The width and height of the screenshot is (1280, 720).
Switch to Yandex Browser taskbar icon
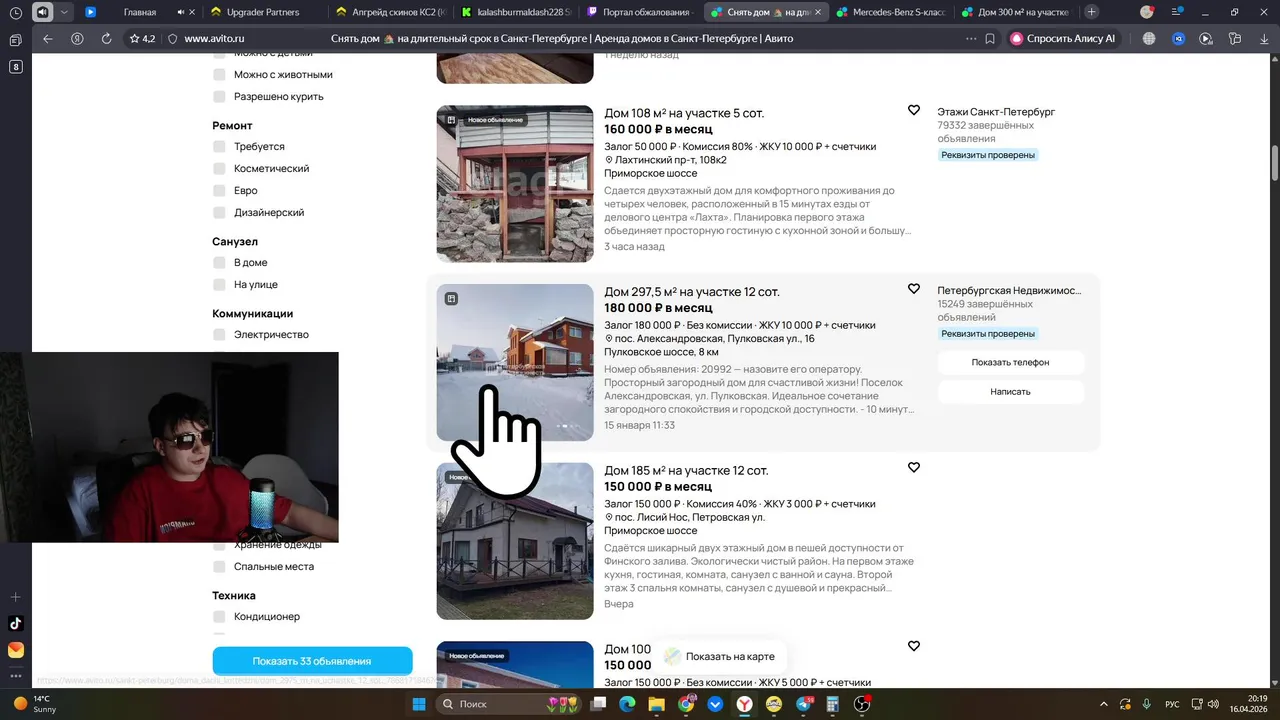pos(745,704)
